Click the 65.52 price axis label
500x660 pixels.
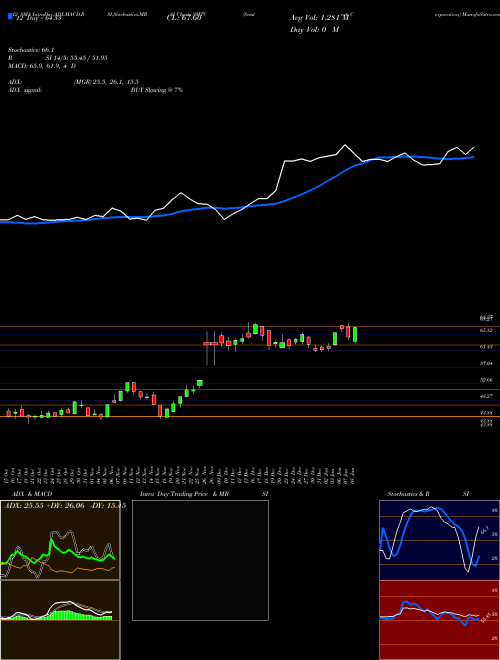[487, 330]
